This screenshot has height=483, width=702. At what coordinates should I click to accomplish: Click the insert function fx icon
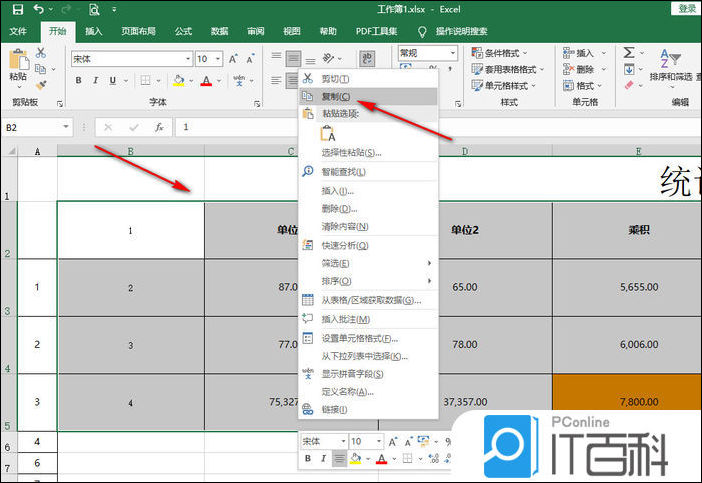(158, 128)
